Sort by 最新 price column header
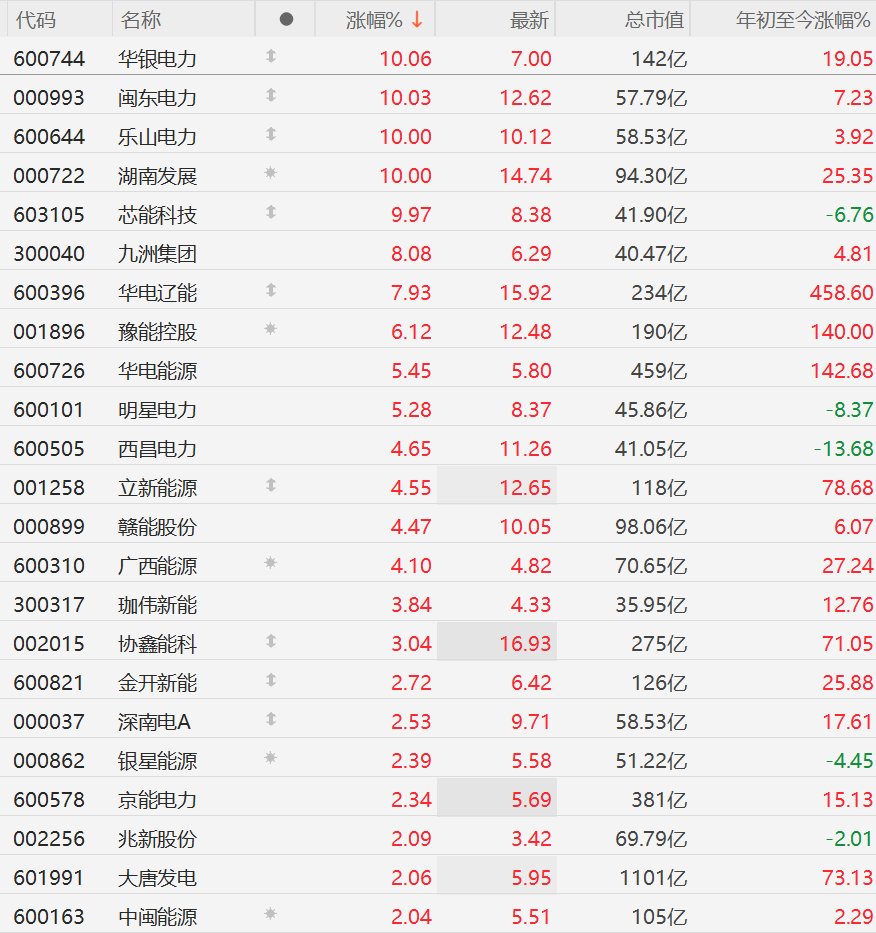This screenshot has width=876, height=933. pos(530,20)
